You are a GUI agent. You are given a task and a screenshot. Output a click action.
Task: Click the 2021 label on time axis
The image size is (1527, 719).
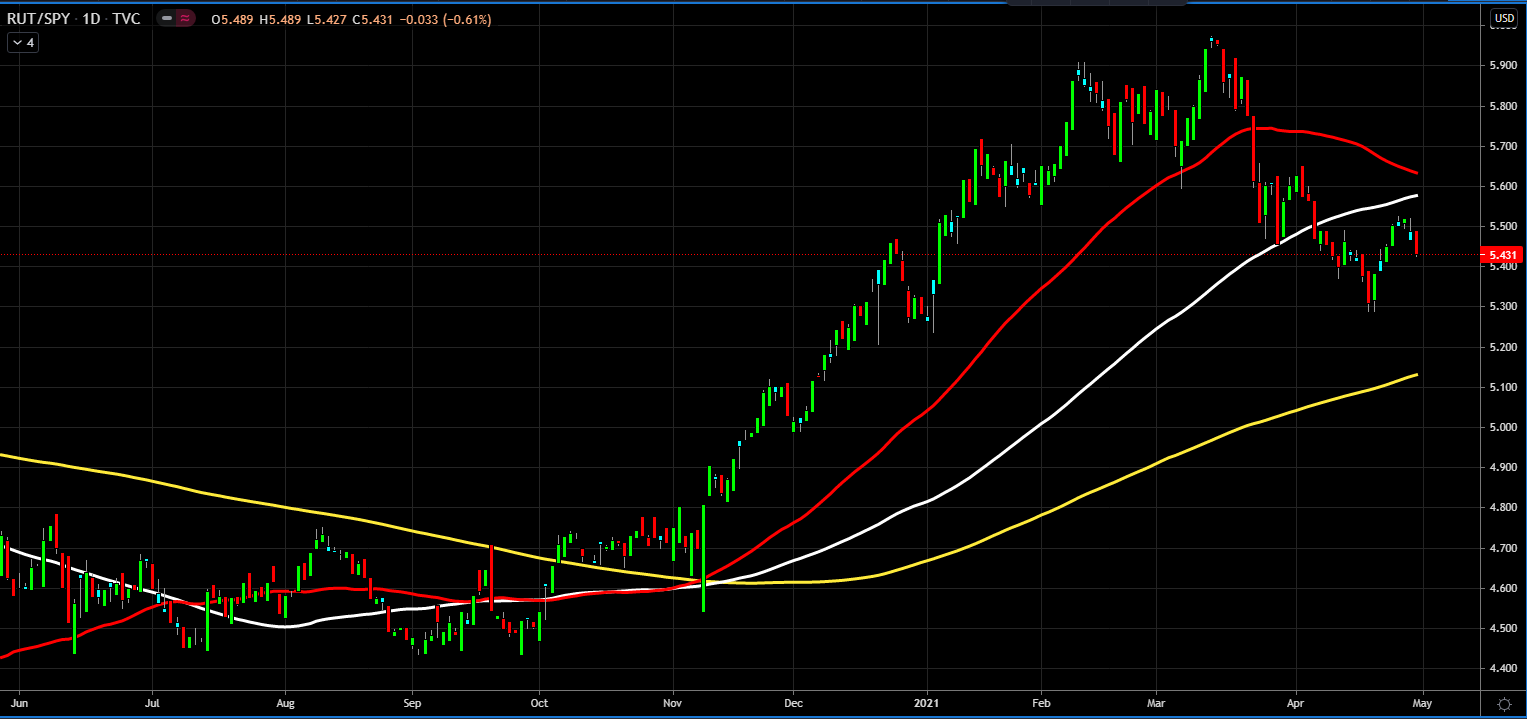tap(927, 703)
